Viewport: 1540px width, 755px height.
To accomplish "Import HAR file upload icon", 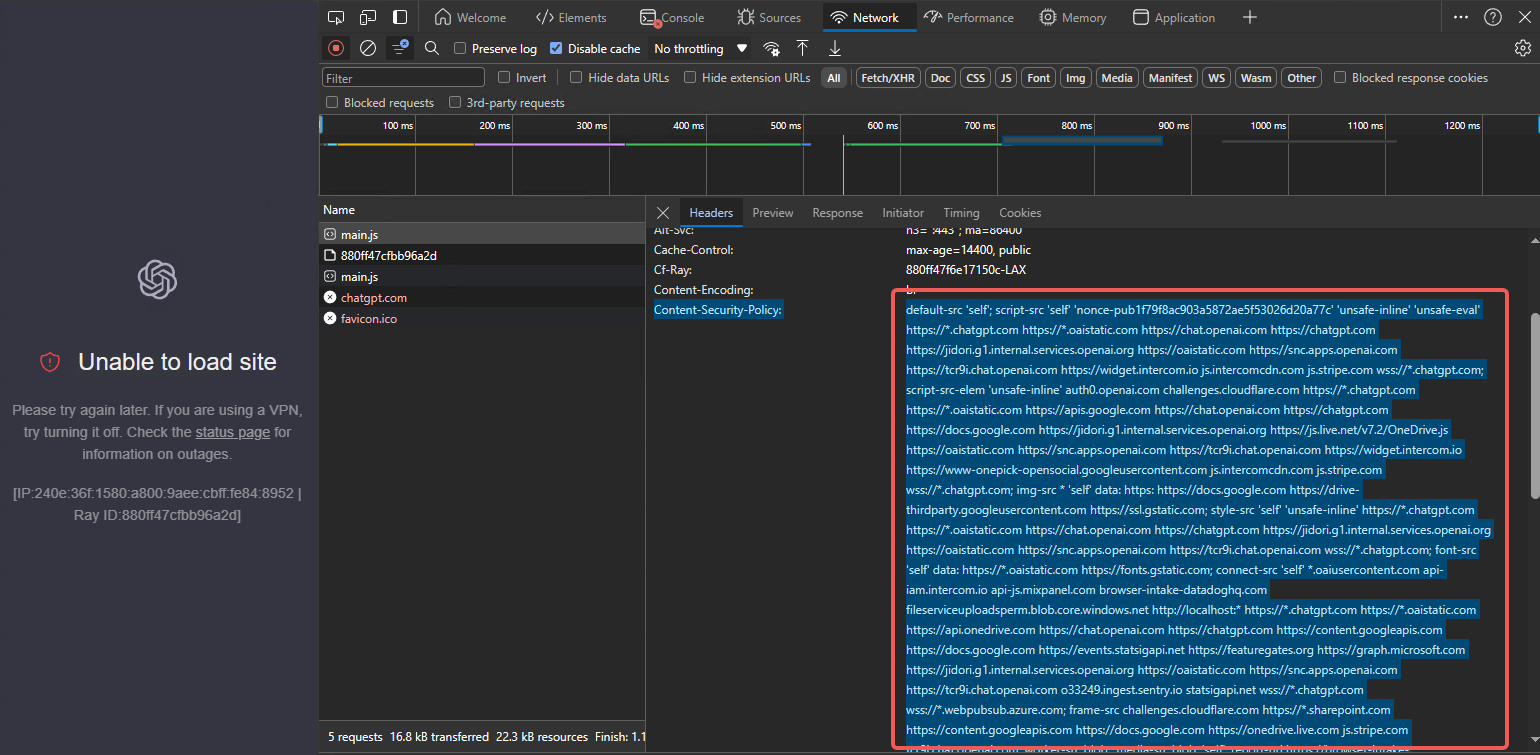I will (x=802, y=48).
